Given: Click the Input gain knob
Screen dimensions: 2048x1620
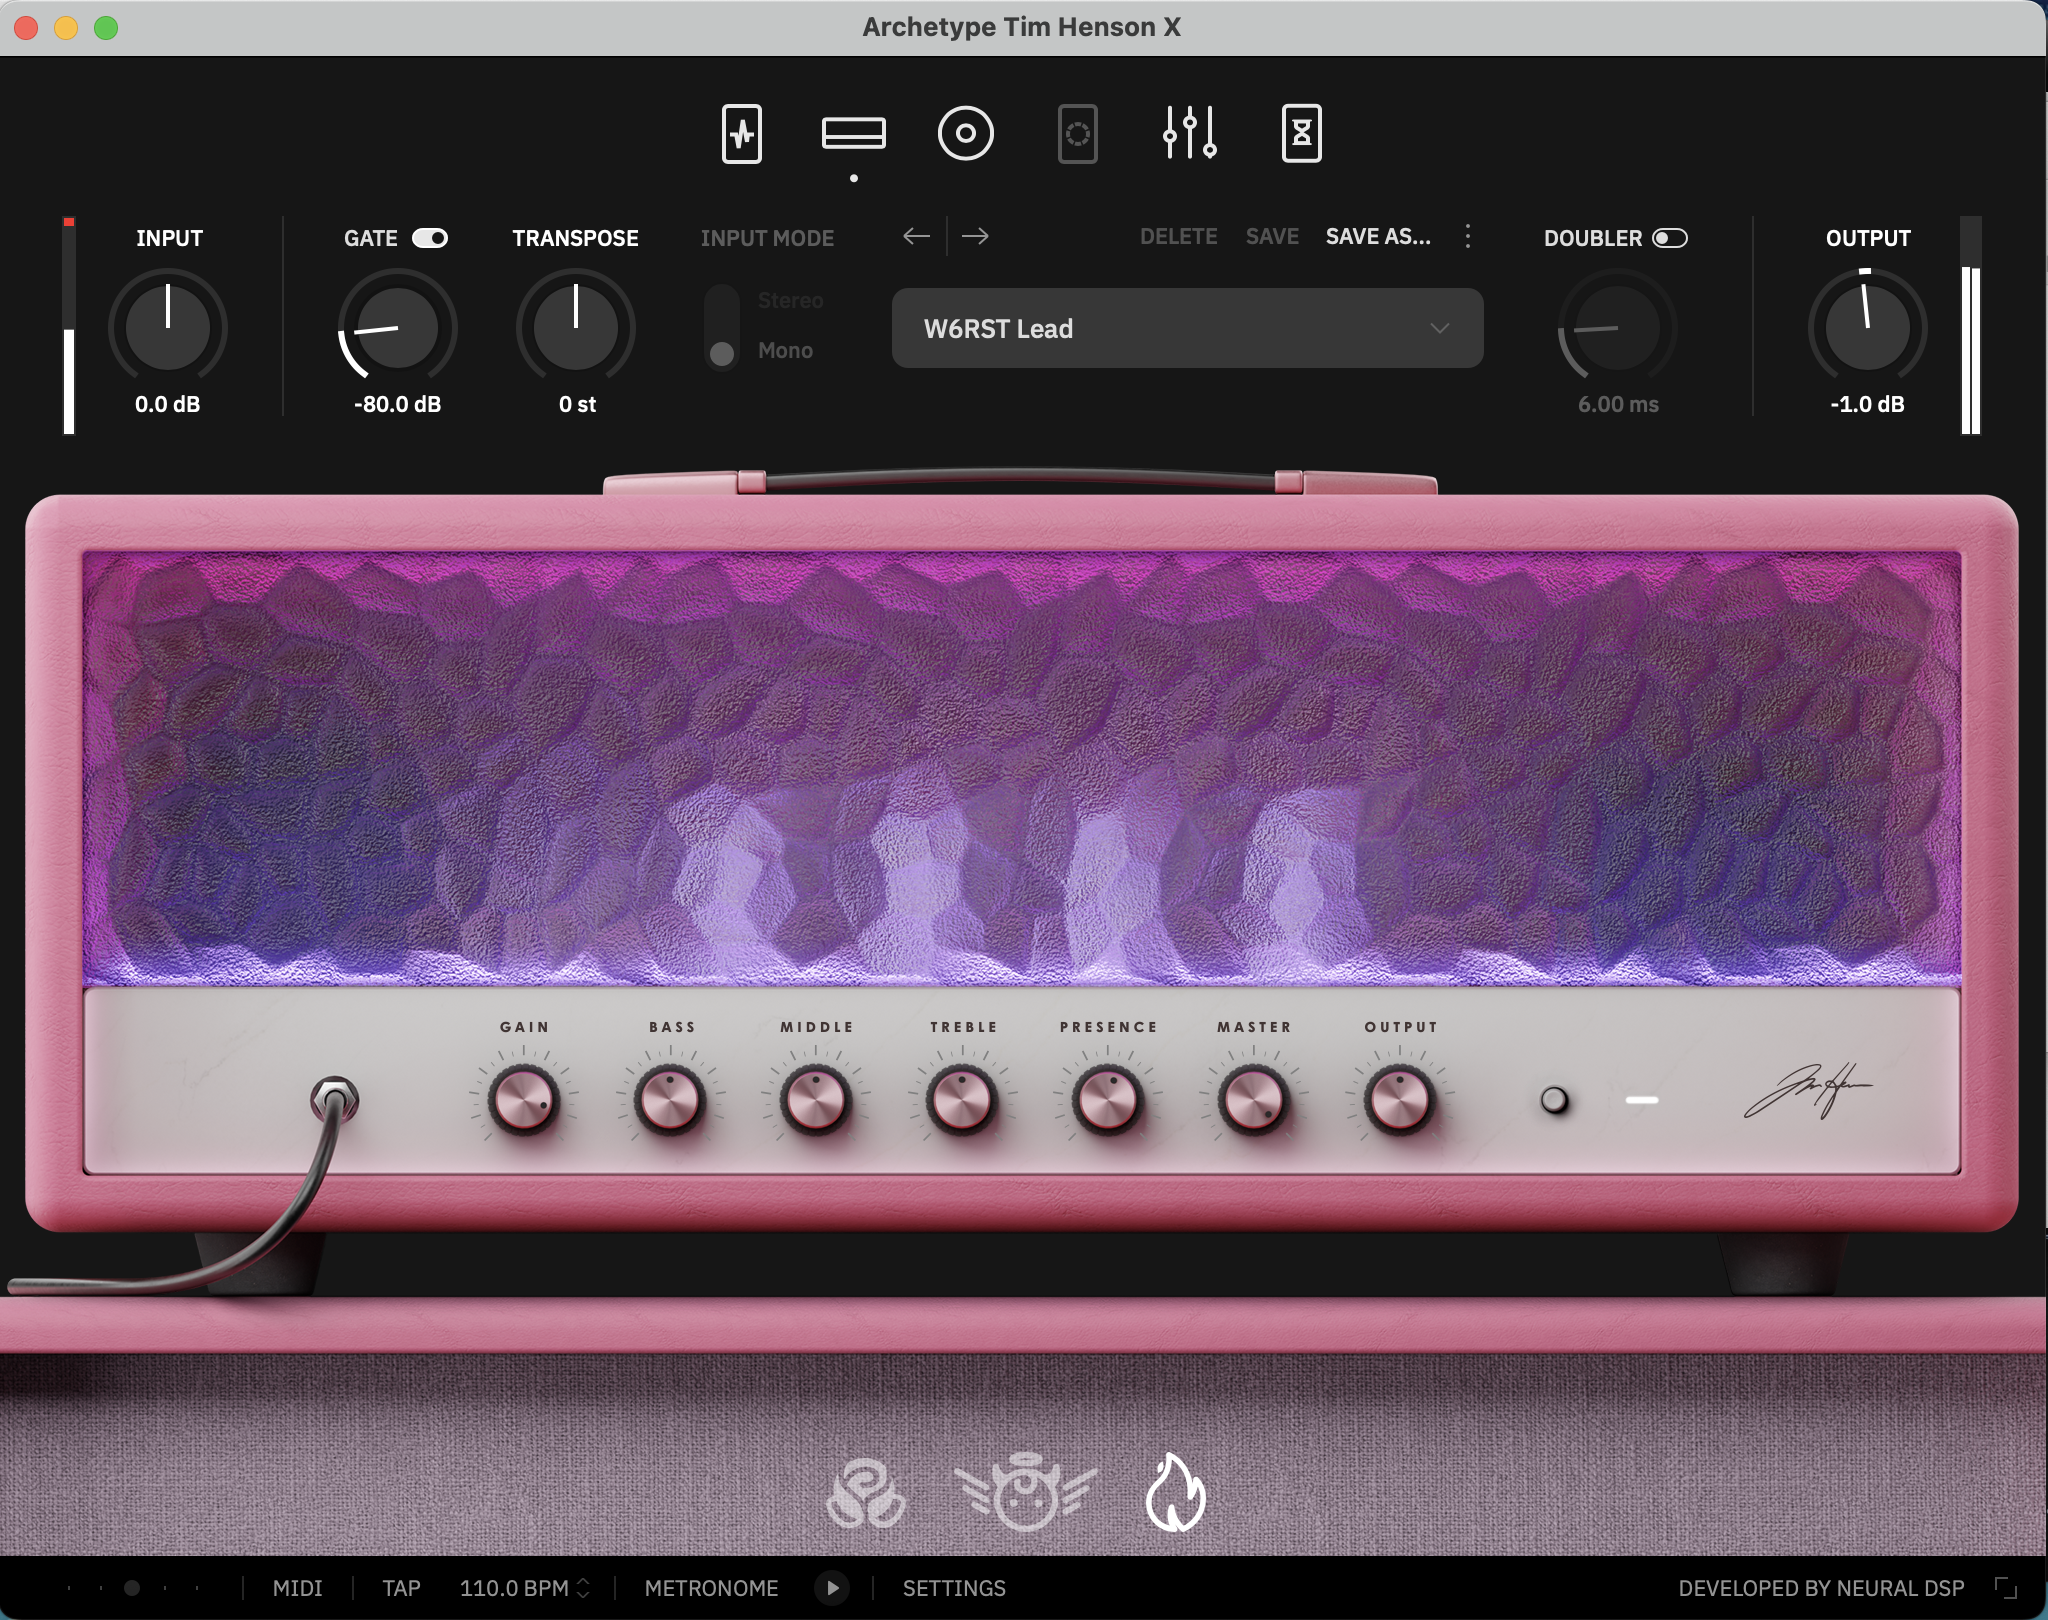Looking at the screenshot, I should pyautogui.click(x=168, y=327).
